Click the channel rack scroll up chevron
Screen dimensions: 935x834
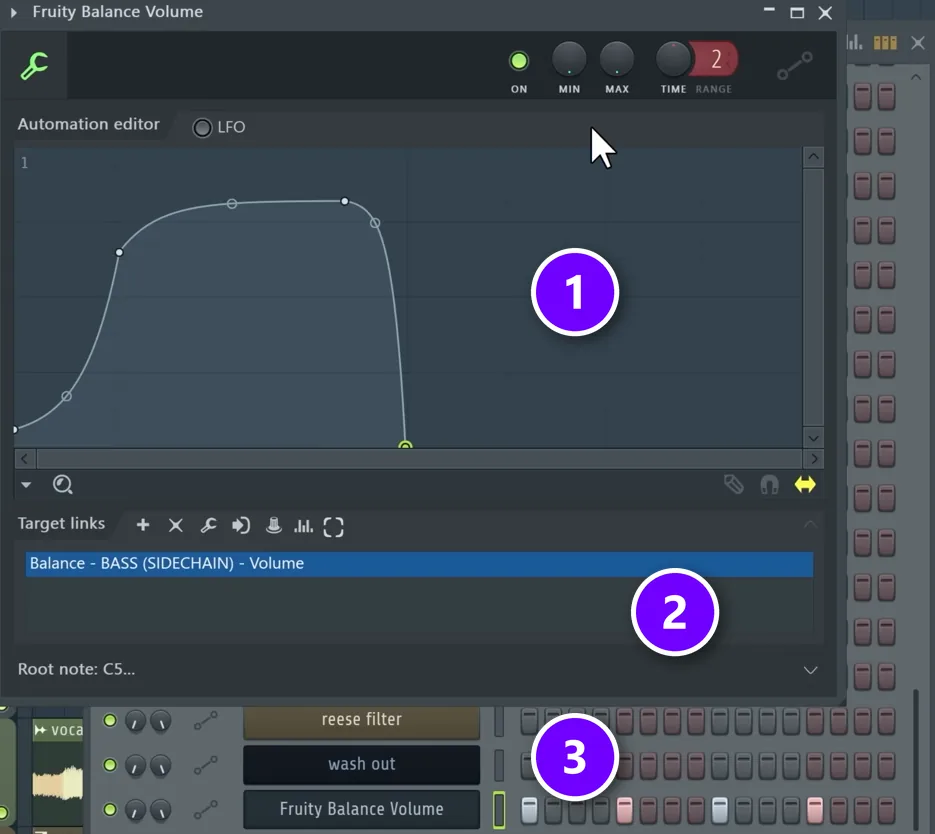[x=916, y=77]
